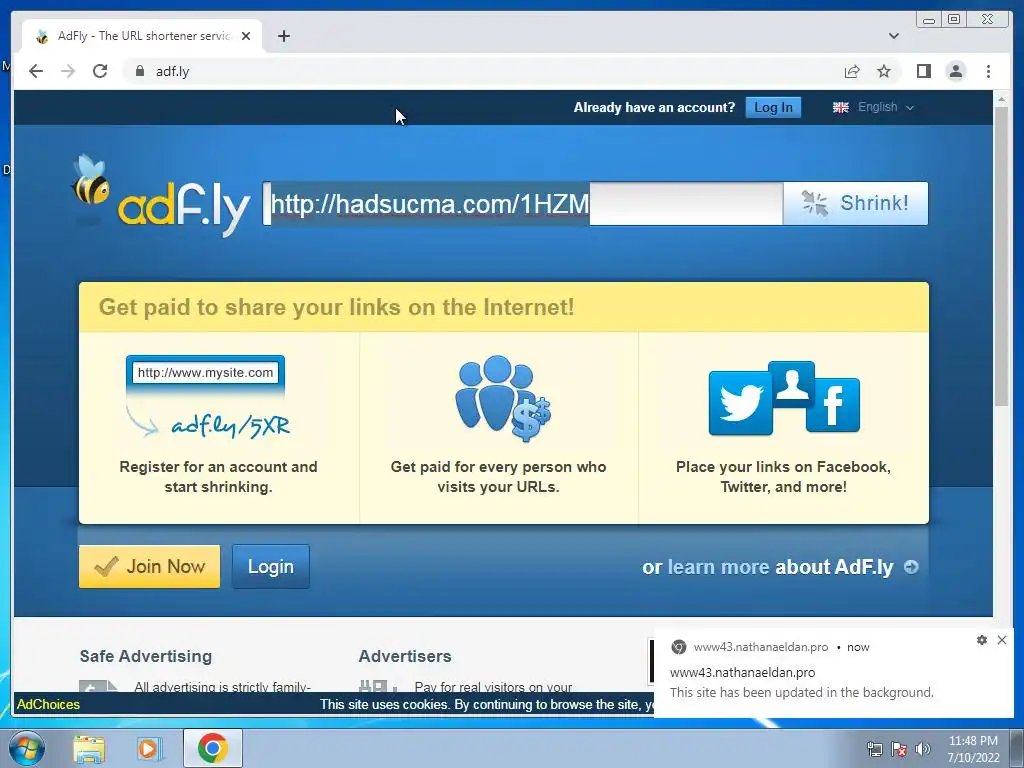Log In to an existing account
This screenshot has height=768, width=1024.
point(773,107)
